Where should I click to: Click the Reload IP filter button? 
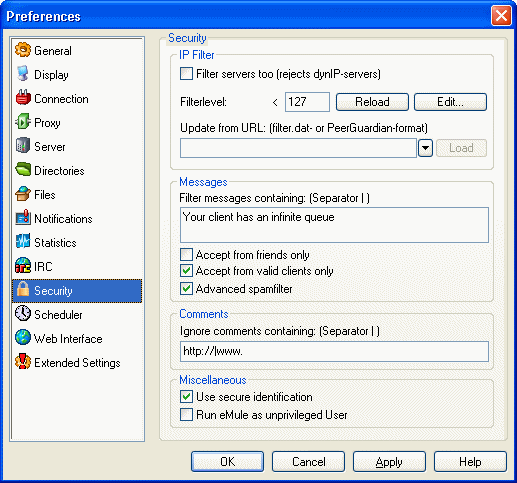[x=372, y=102]
